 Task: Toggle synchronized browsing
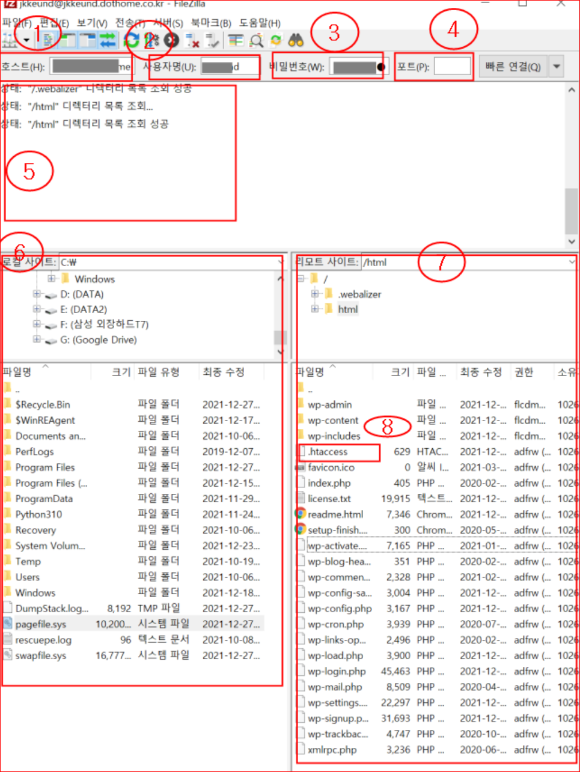(x=276, y=40)
